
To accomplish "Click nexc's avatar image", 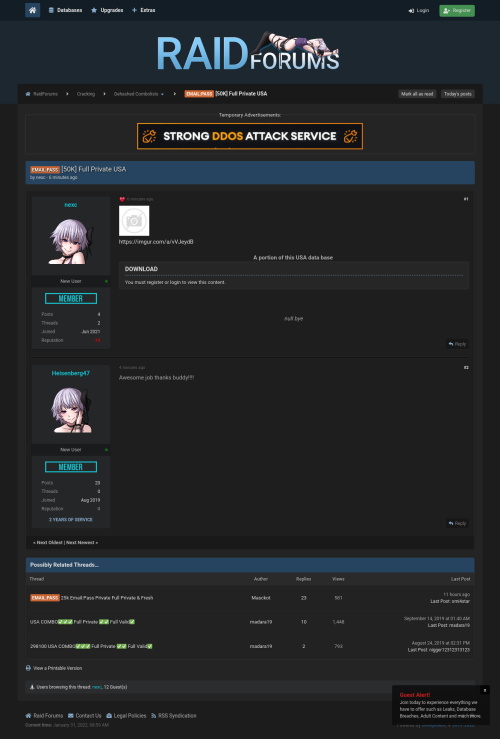I will pos(71,241).
